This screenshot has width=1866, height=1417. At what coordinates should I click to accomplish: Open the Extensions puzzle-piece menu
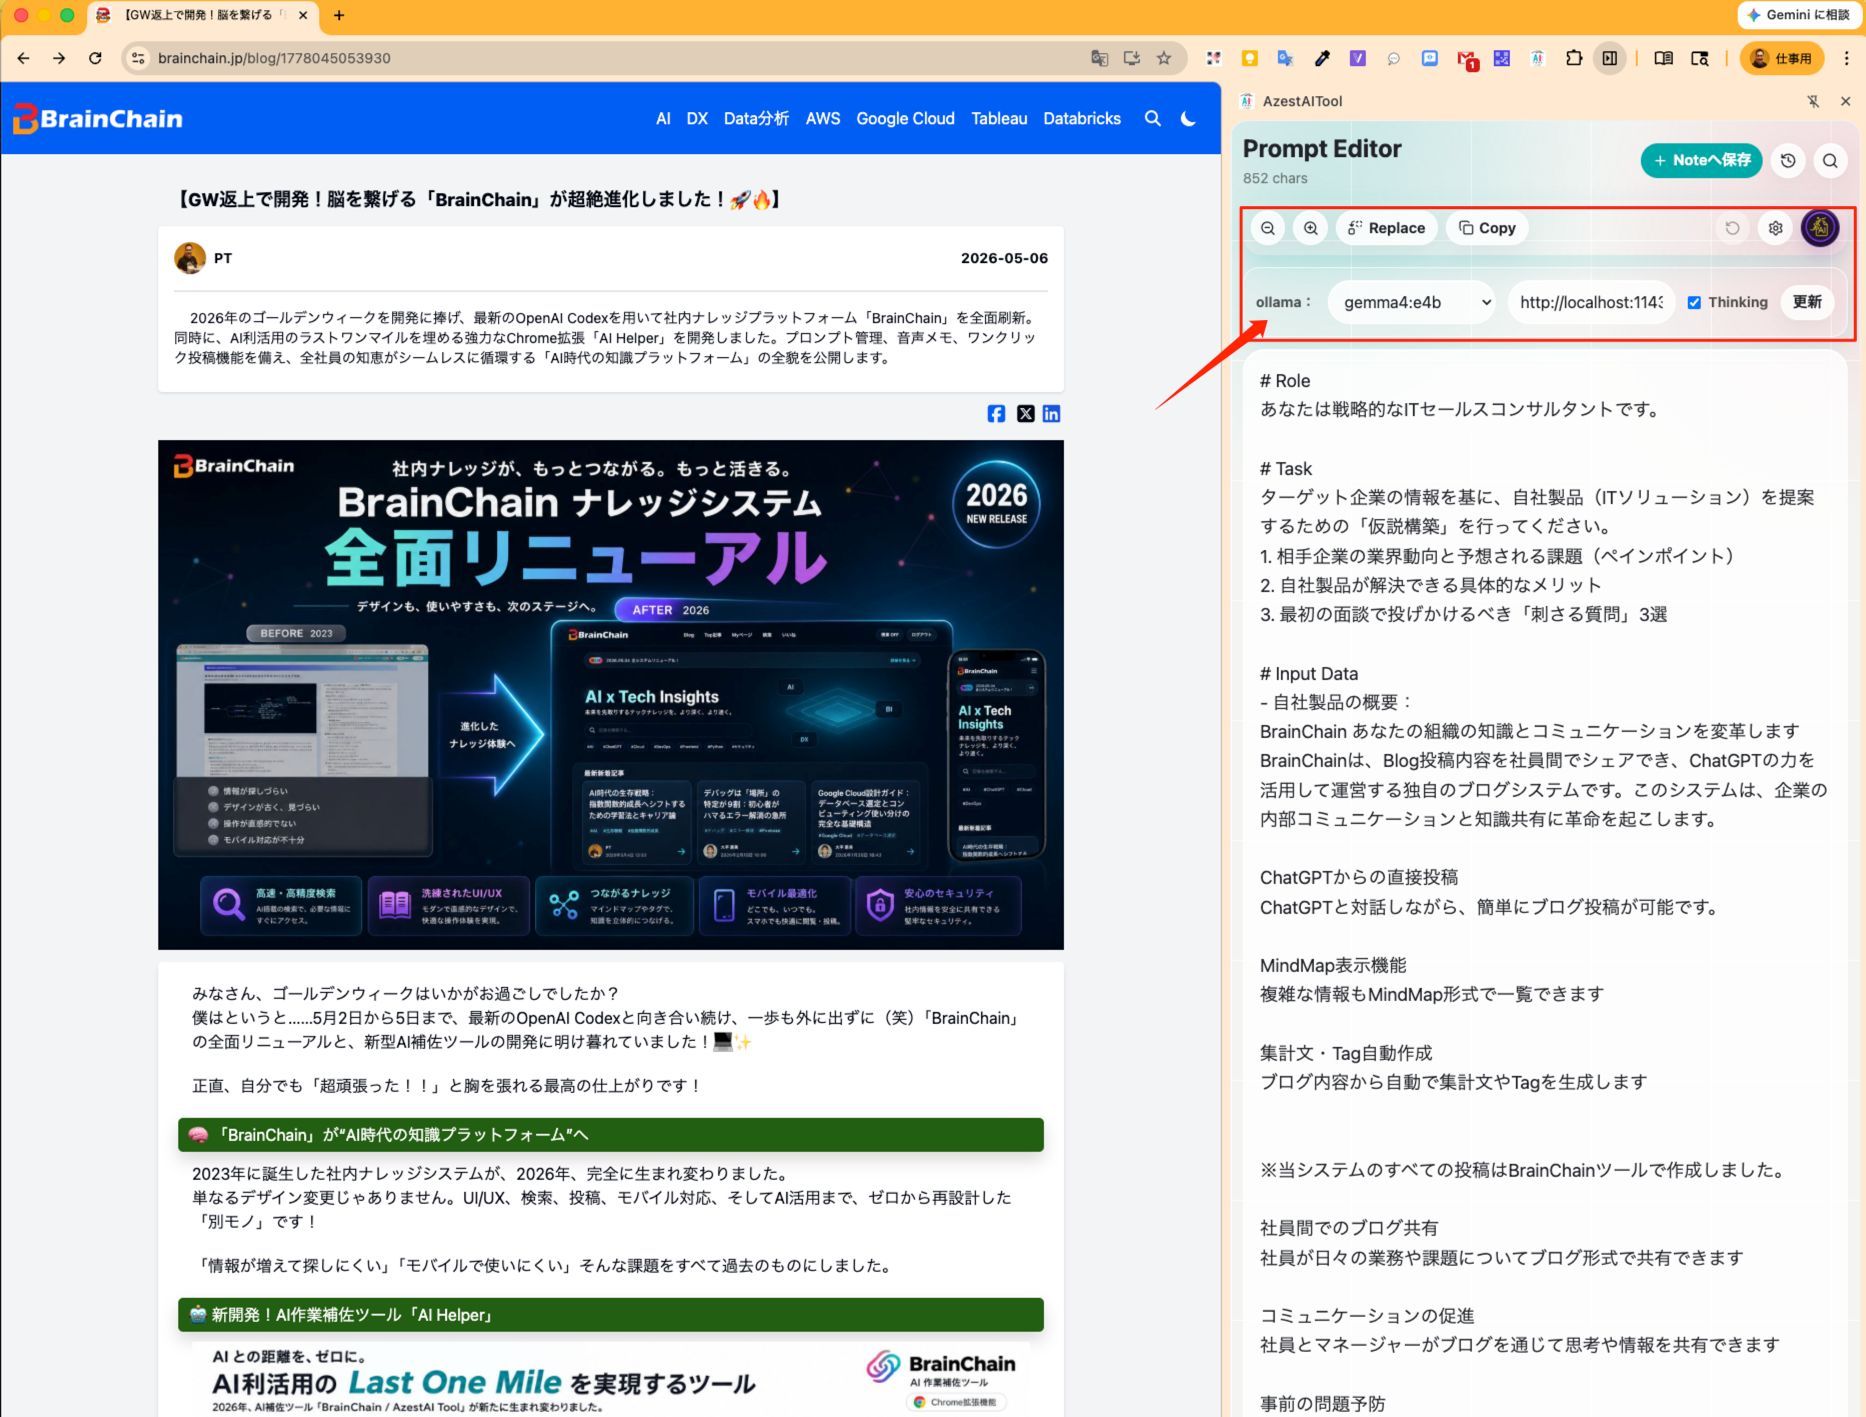pyautogui.click(x=1574, y=58)
